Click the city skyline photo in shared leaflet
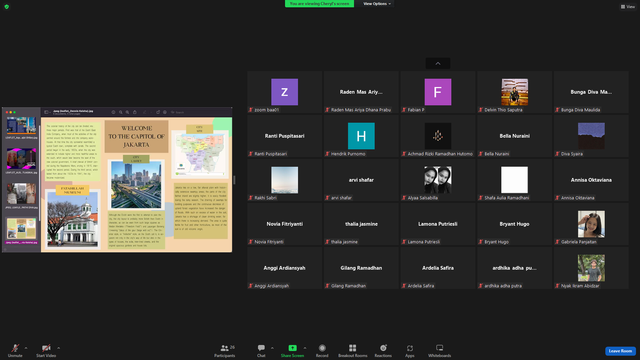The width and height of the screenshot is (640, 360). 136,185
